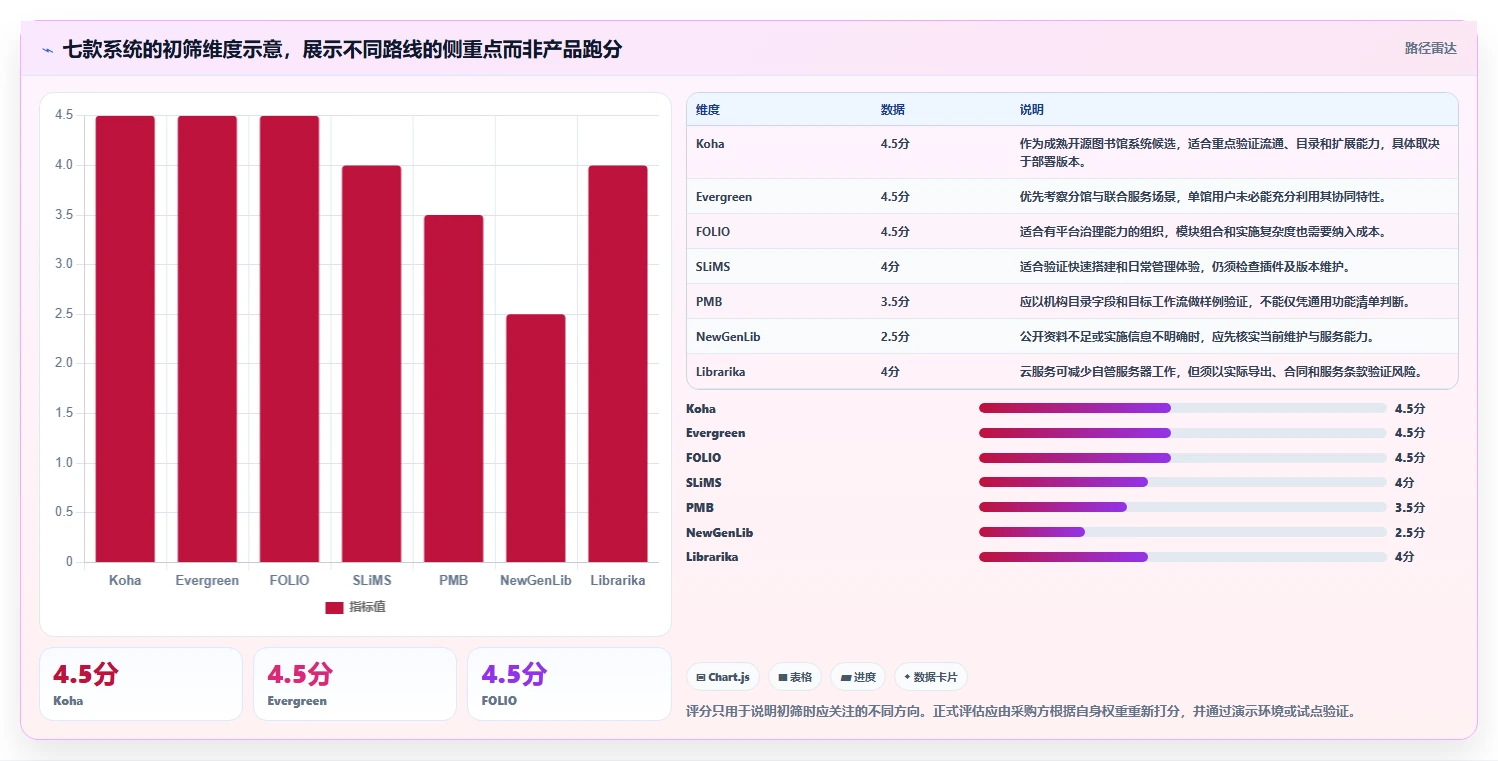Click the 3.5分 value beside PMB progress
Screen dimensions: 1498x761
[1409, 508]
